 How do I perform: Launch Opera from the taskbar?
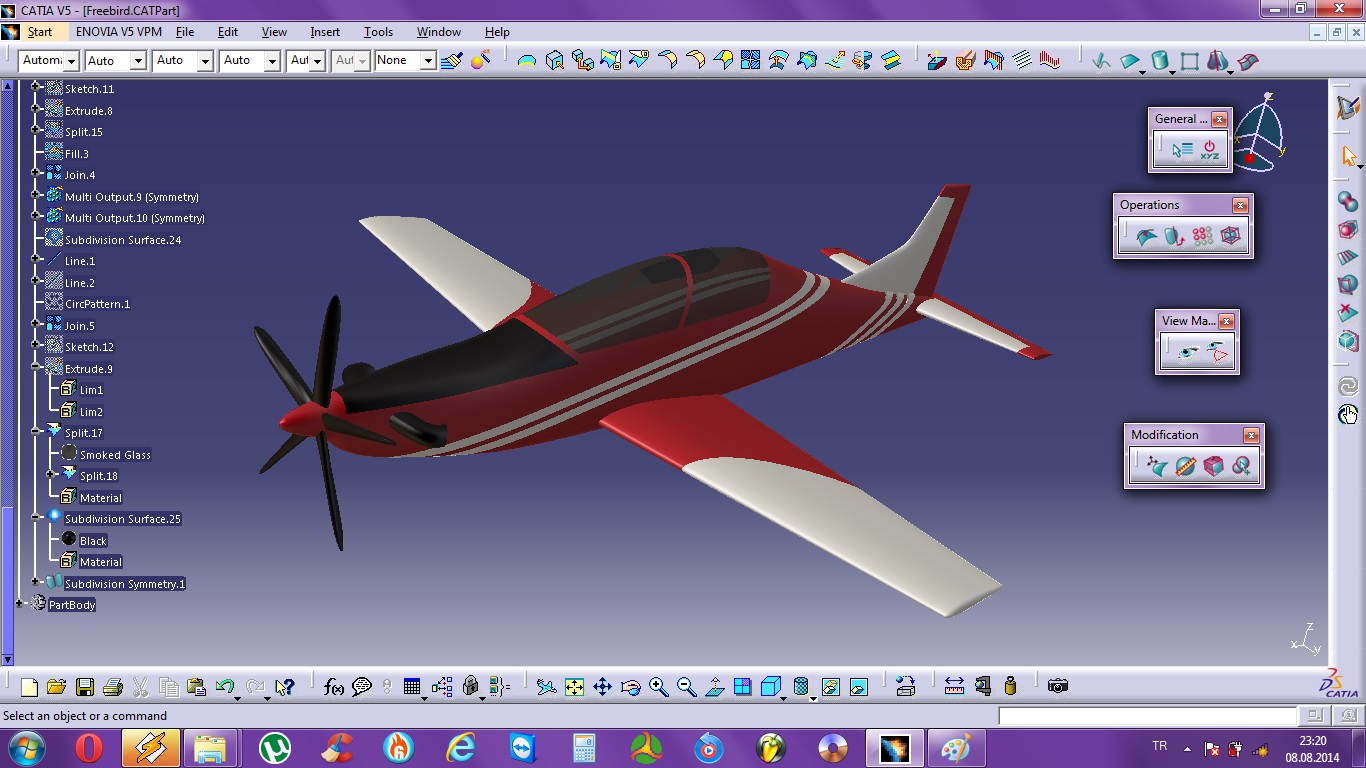89,748
